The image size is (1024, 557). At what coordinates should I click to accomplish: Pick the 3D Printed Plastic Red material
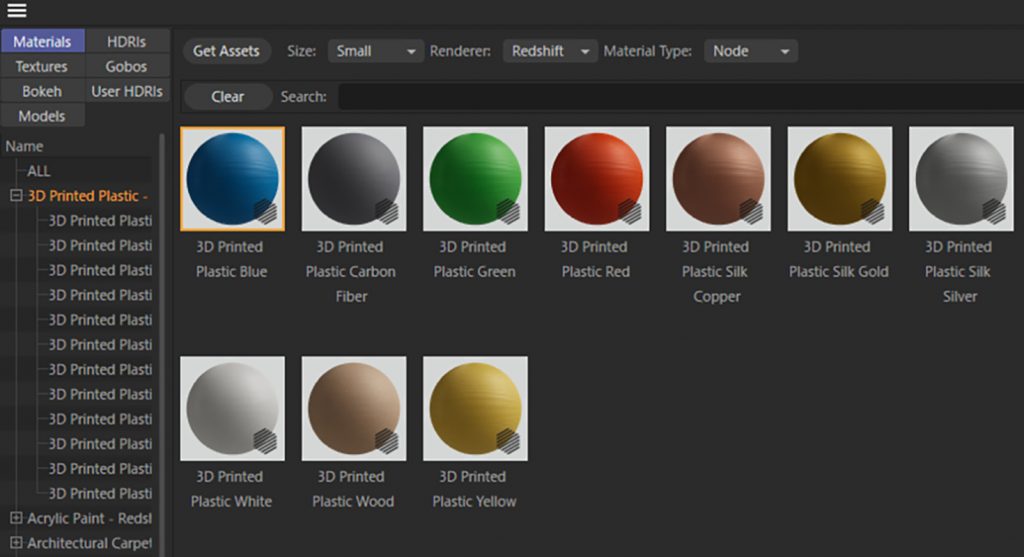tap(596, 178)
